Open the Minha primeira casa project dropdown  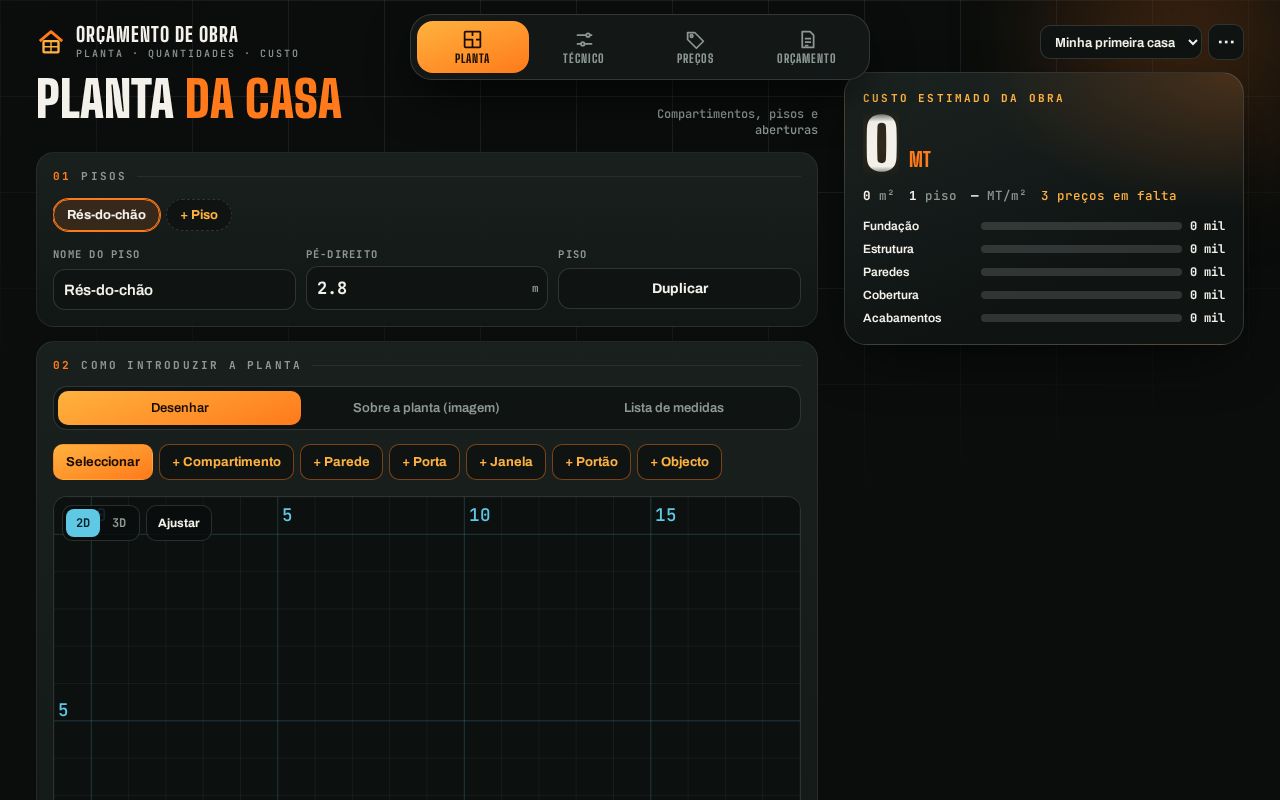(x=1121, y=42)
